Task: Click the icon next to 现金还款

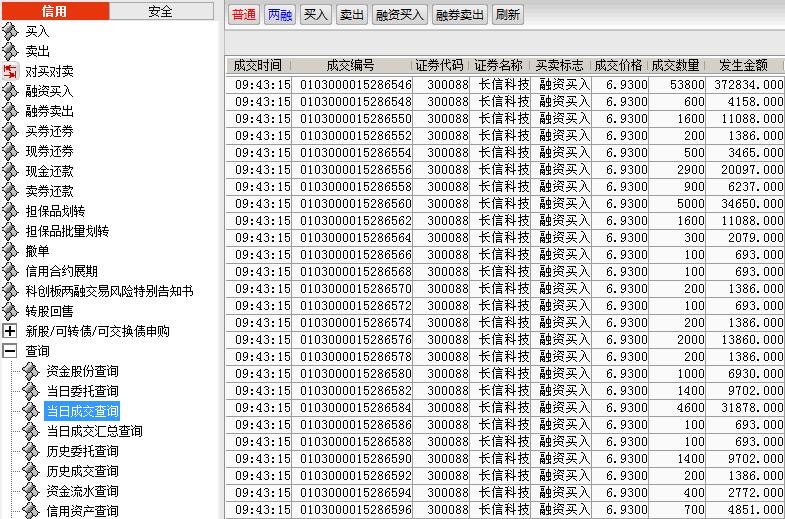Action: pos(10,171)
